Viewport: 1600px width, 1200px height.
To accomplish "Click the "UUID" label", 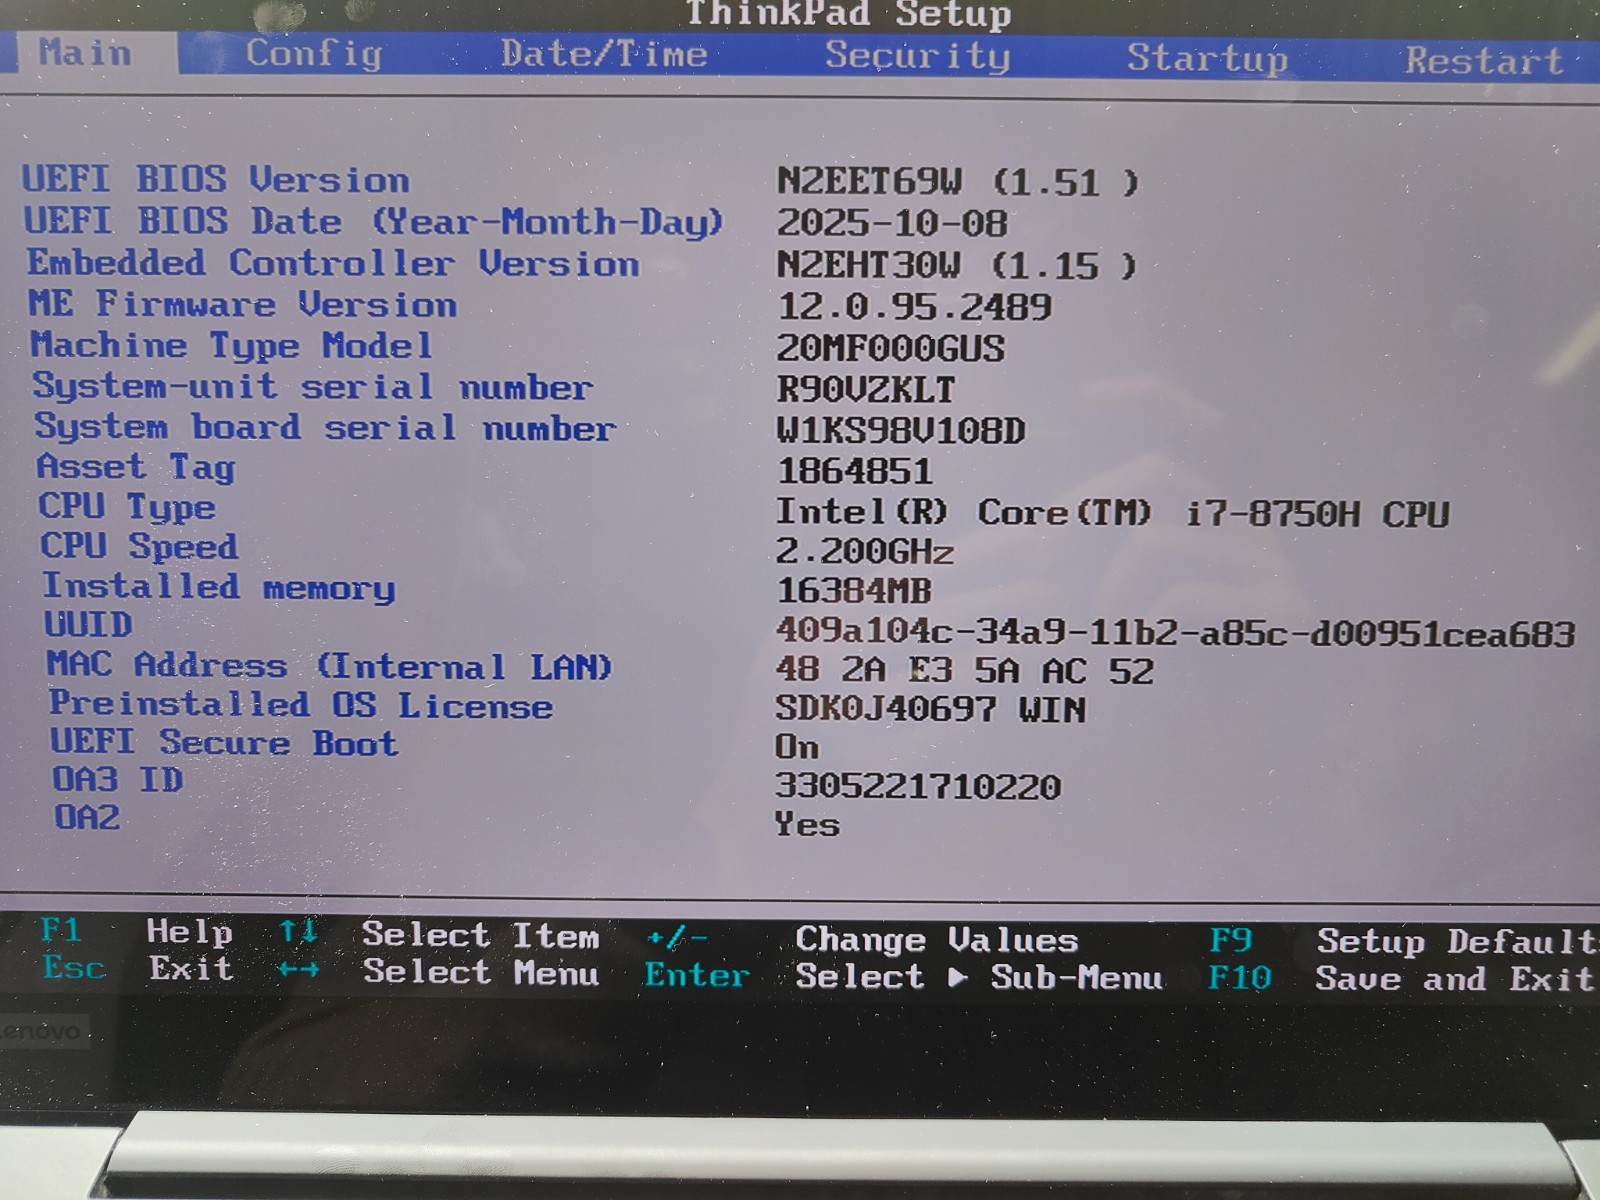I will (88, 624).
